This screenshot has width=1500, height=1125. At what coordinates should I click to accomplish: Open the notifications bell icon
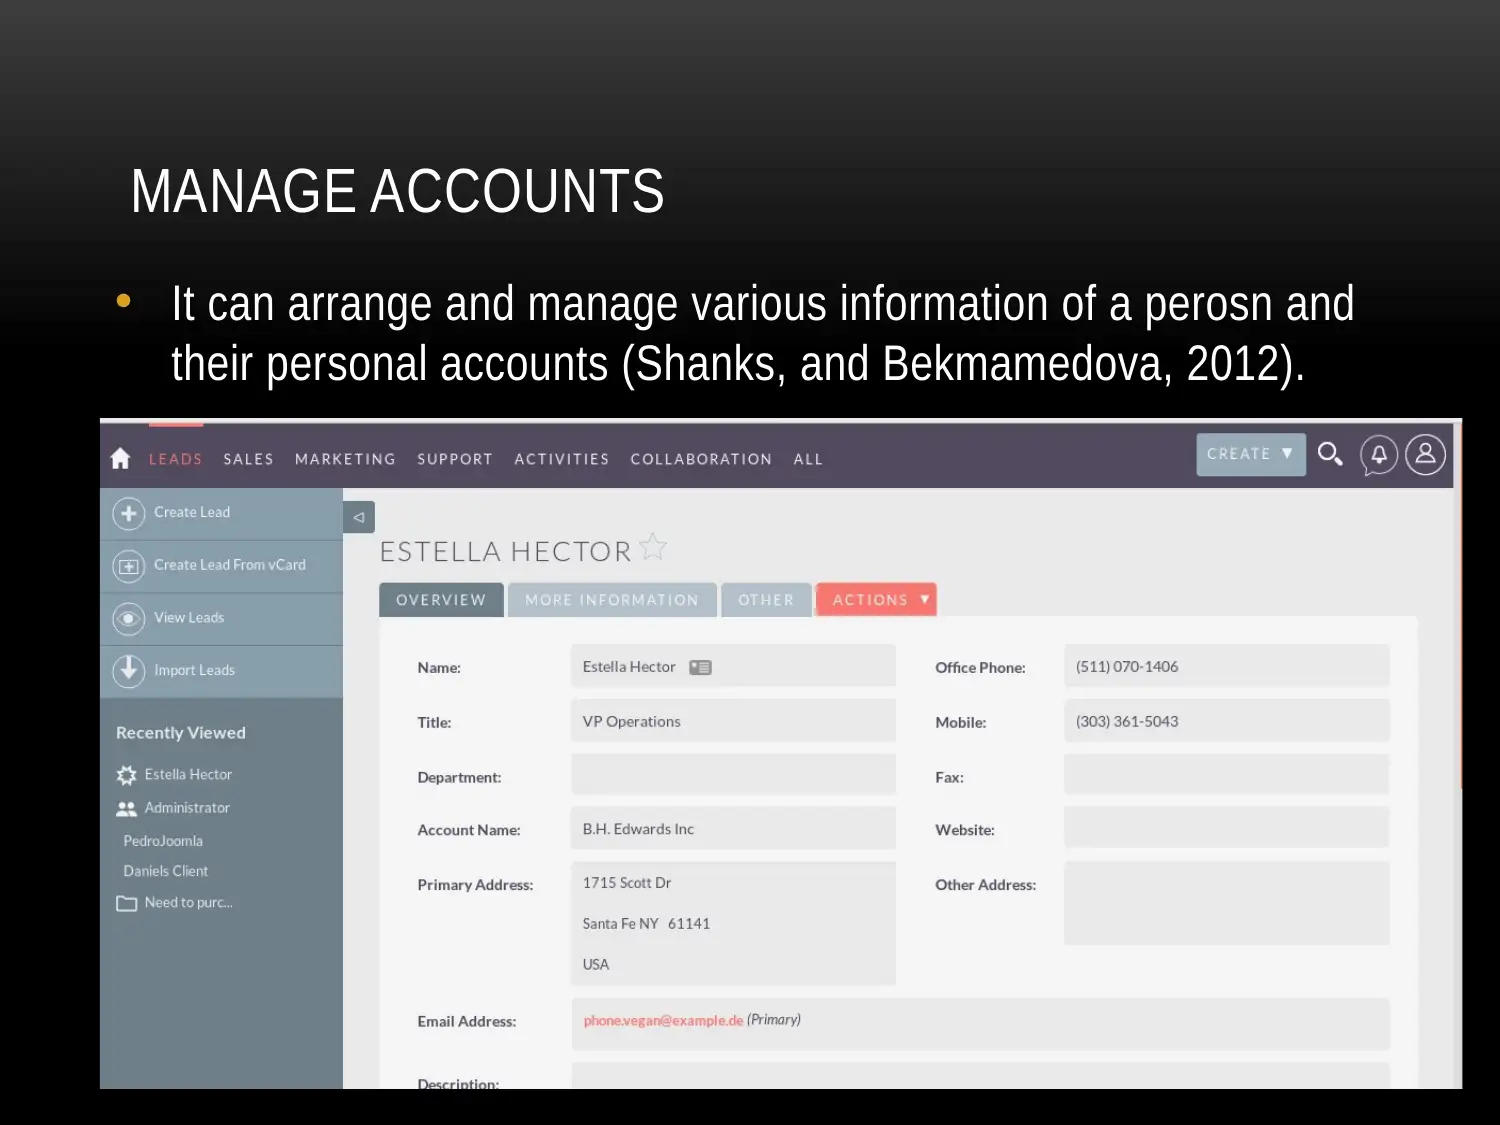[x=1379, y=455]
